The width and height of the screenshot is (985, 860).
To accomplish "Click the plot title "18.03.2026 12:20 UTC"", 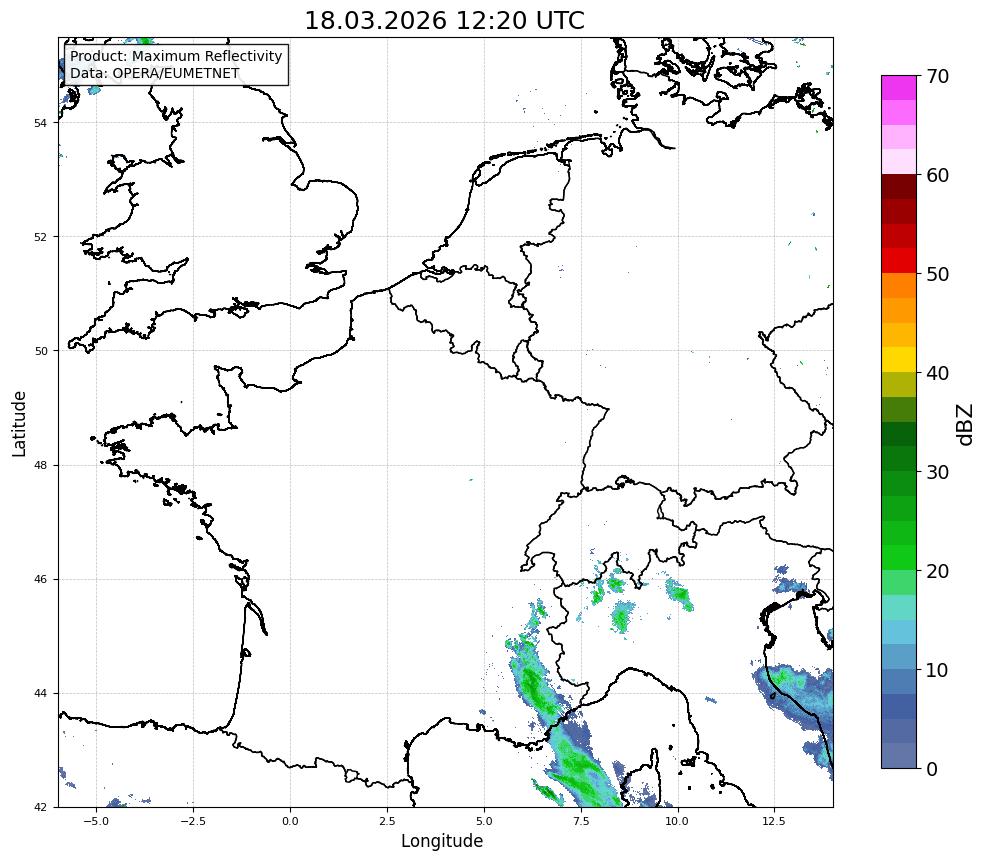I will click(x=444, y=21).
